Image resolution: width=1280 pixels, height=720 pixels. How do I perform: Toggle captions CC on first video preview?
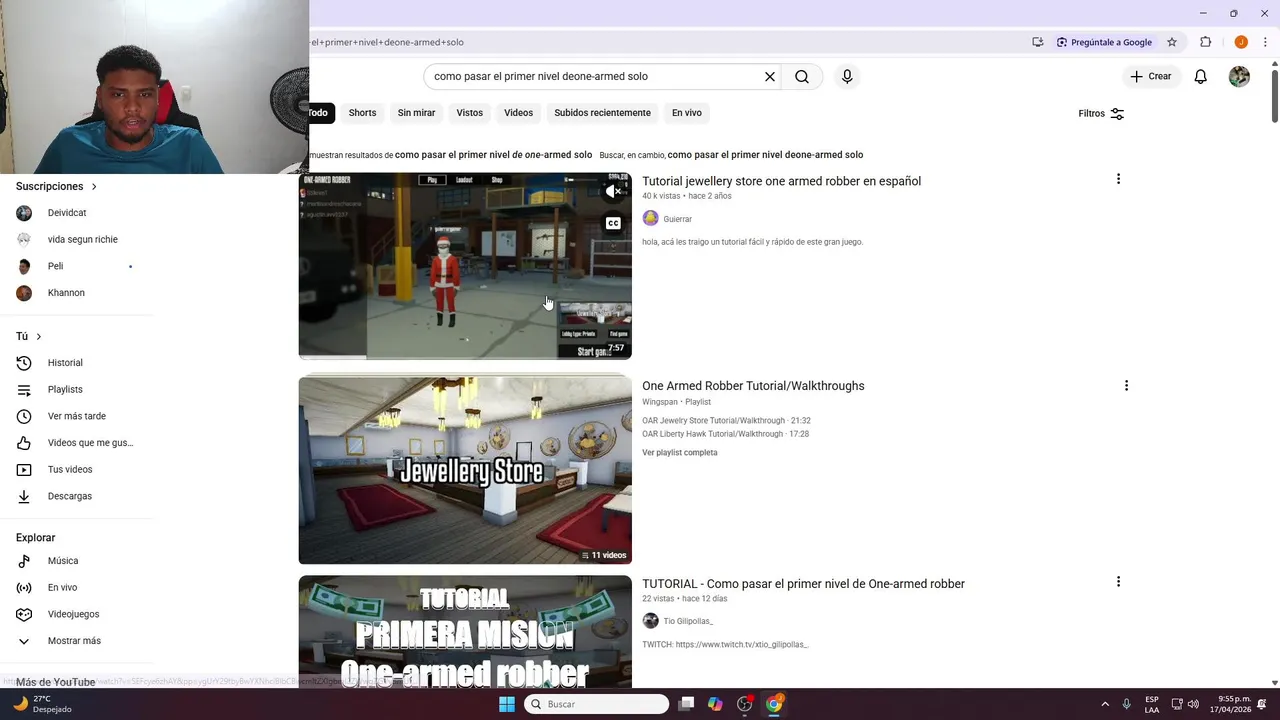tap(613, 223)
